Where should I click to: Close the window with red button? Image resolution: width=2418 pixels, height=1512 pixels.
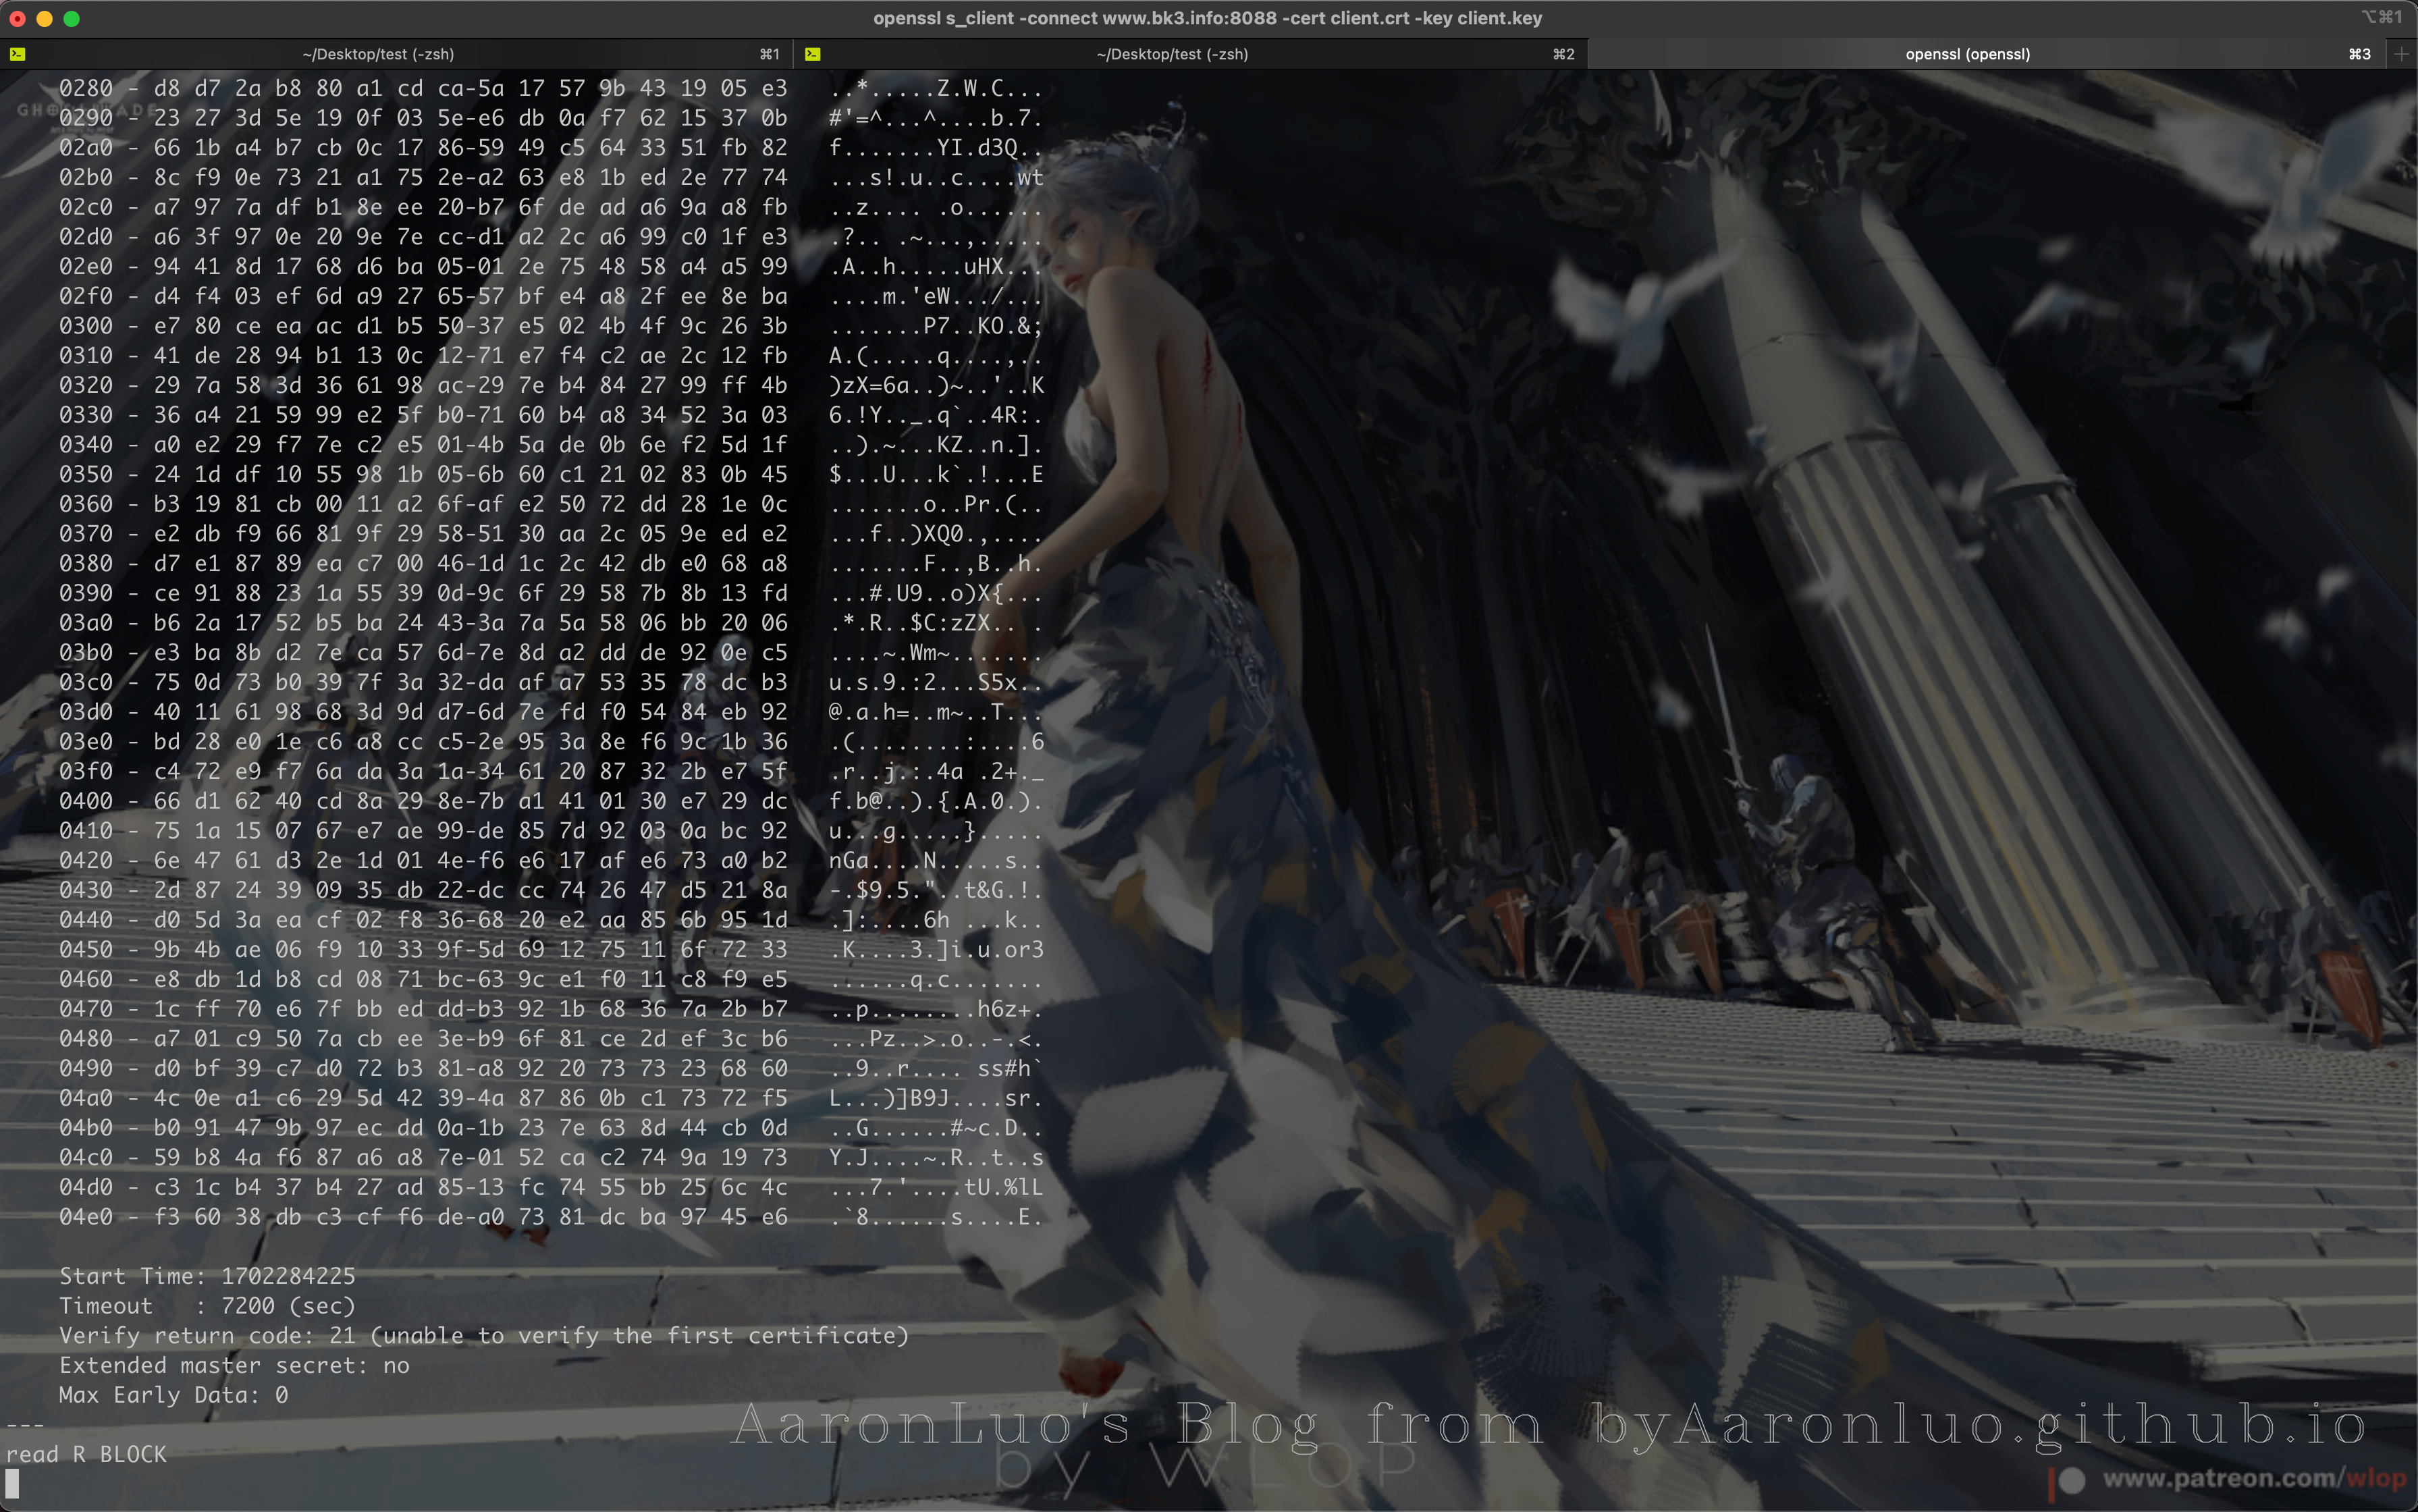coord(17,18)
